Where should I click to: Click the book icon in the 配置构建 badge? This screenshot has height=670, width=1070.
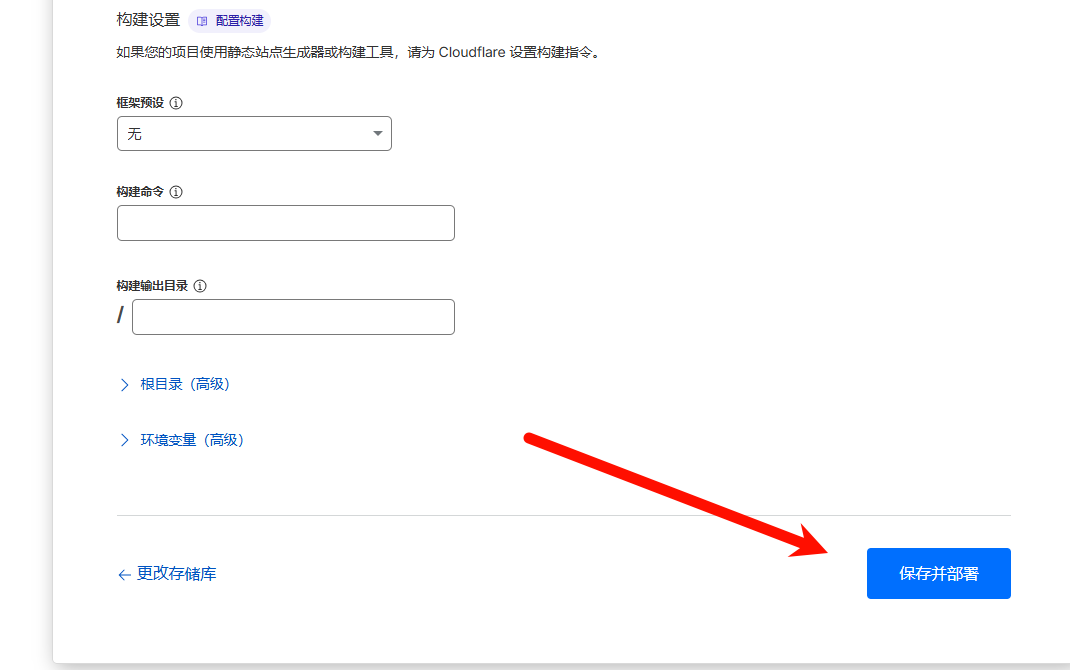coord(203,20)
